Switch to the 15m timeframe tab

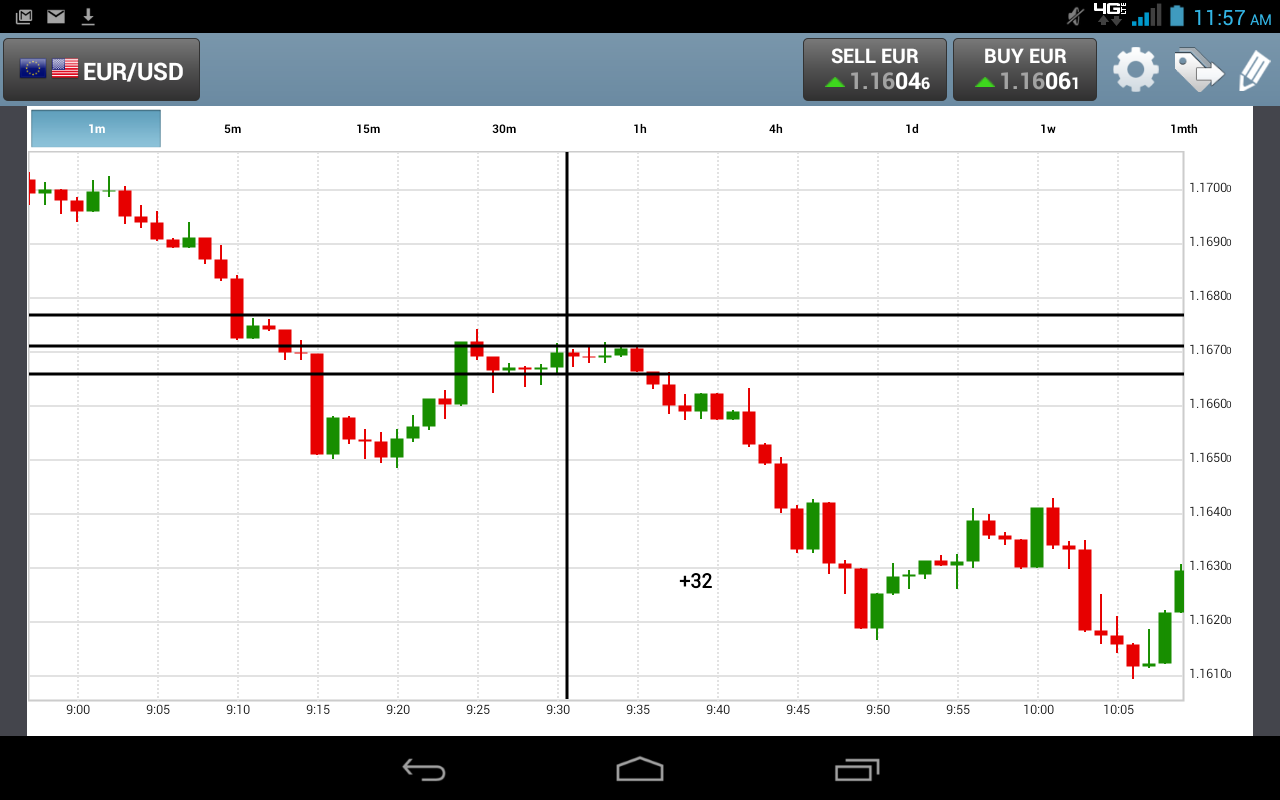[x=368, y=129]
